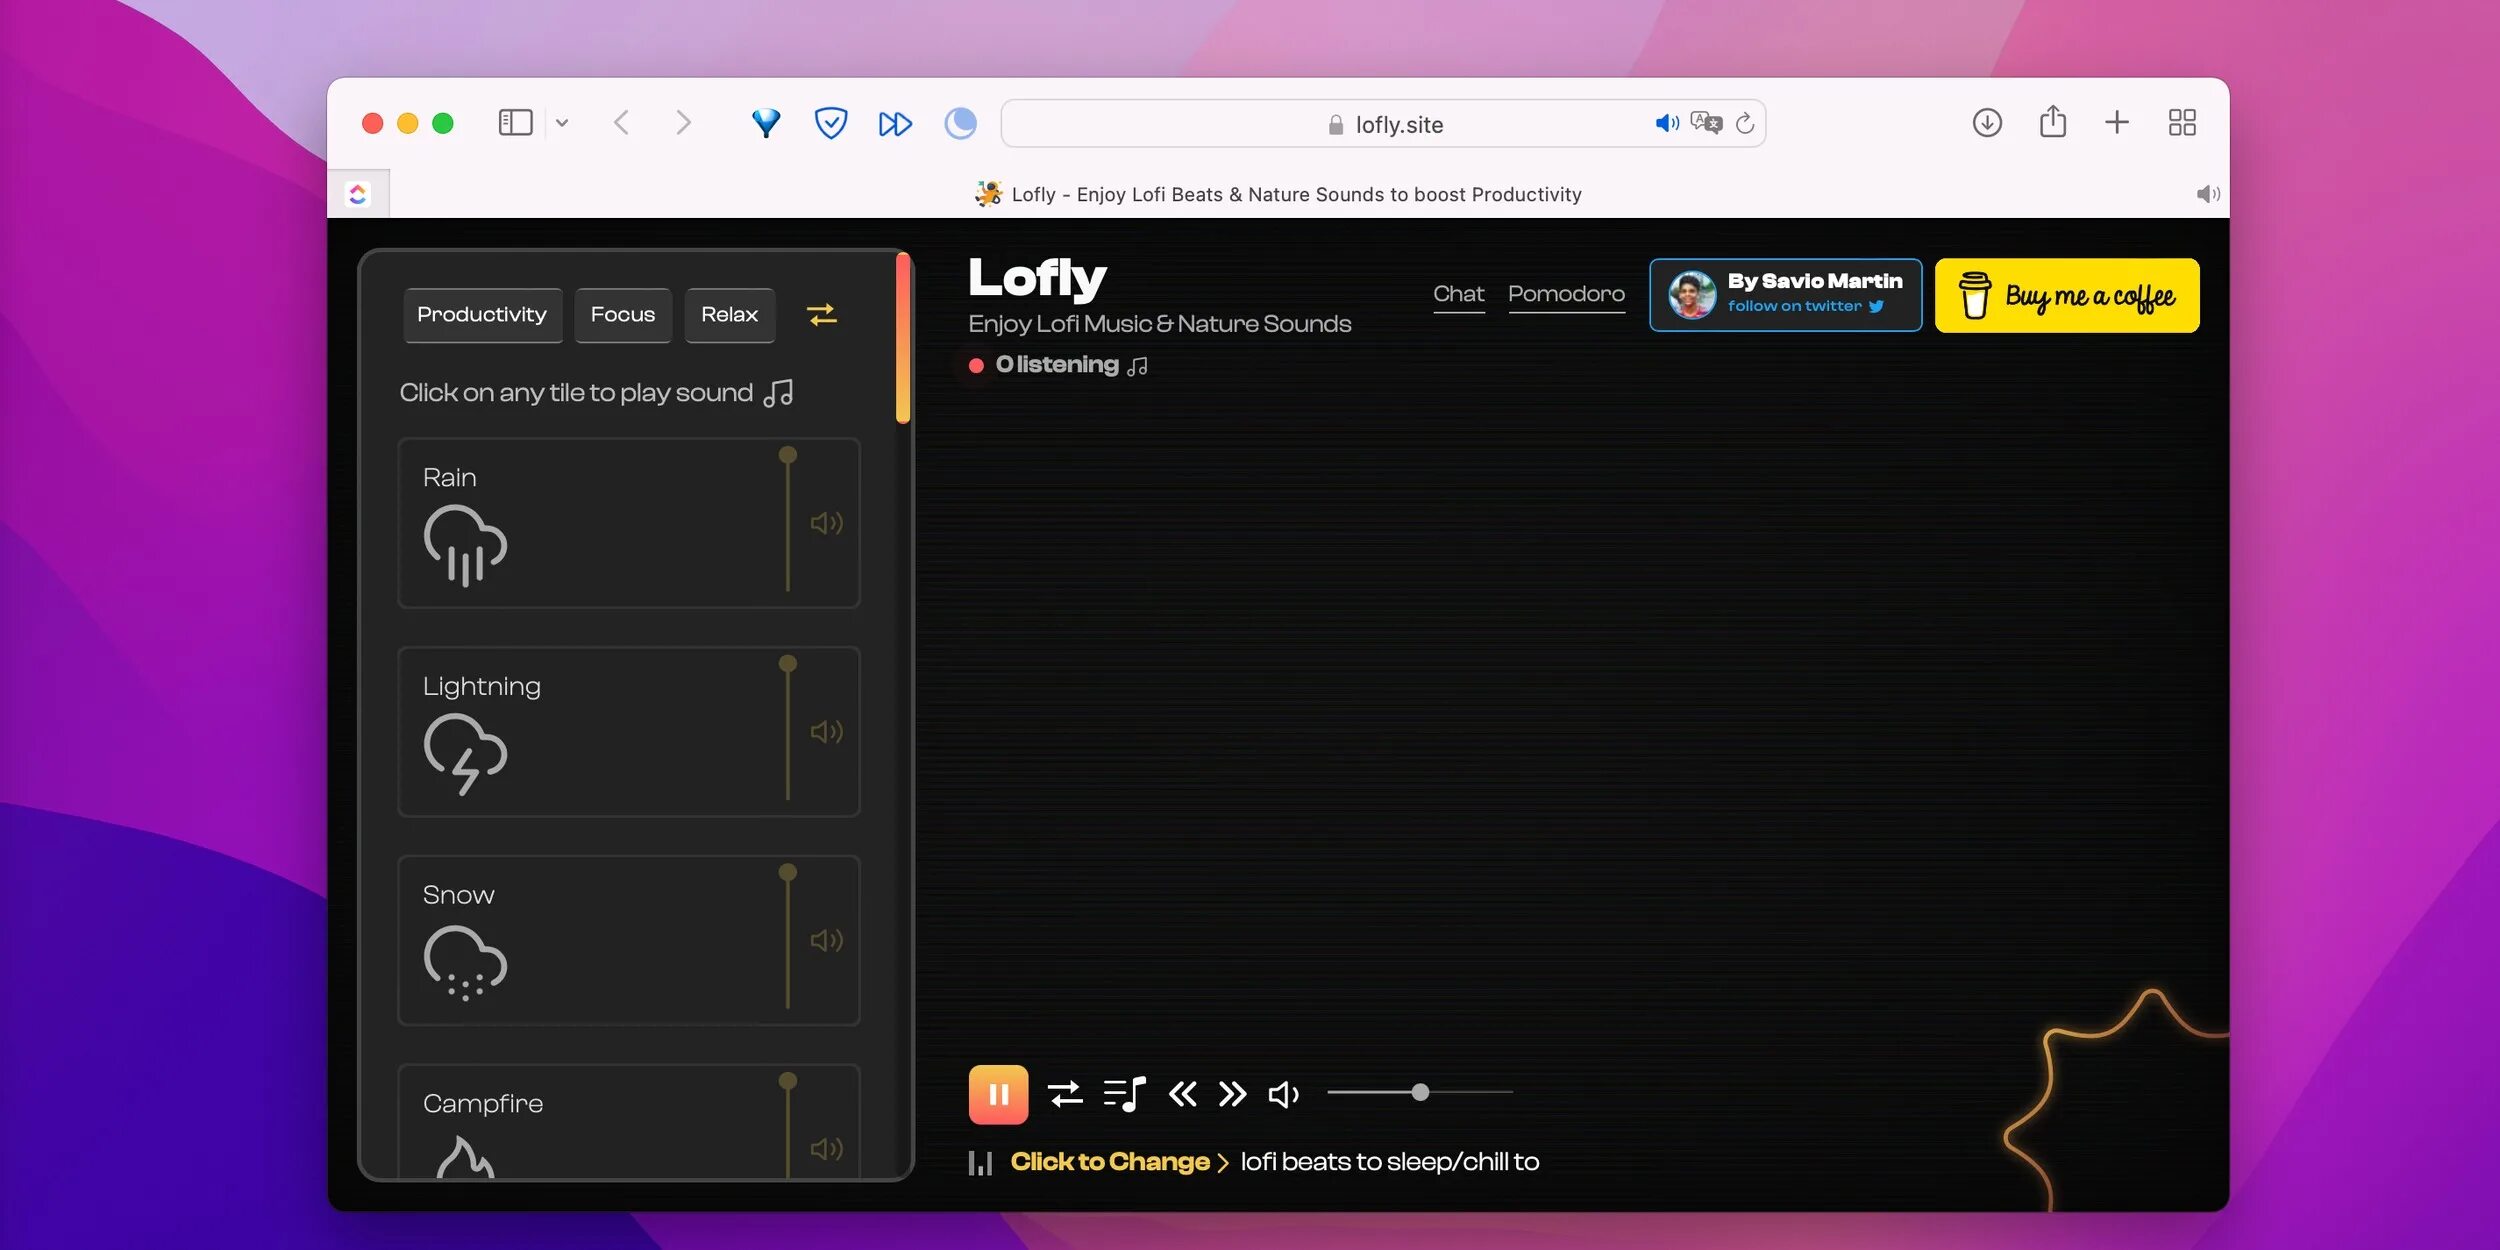Open the crescent moon extension icon
Viewport: 2500px width, 1250px height.
(960, 123)
